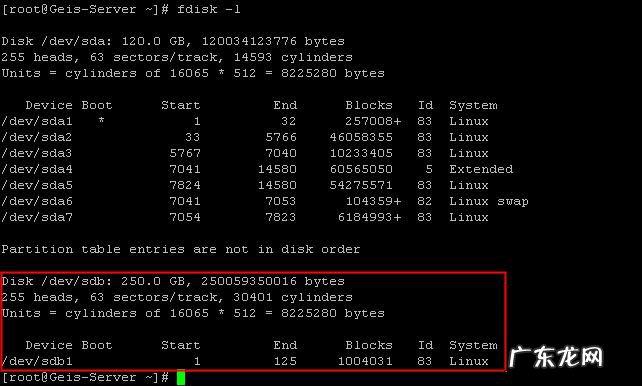Select the '/dev/sda6' device entry
The image size is (642, 386).
click(x=37, y=201)
